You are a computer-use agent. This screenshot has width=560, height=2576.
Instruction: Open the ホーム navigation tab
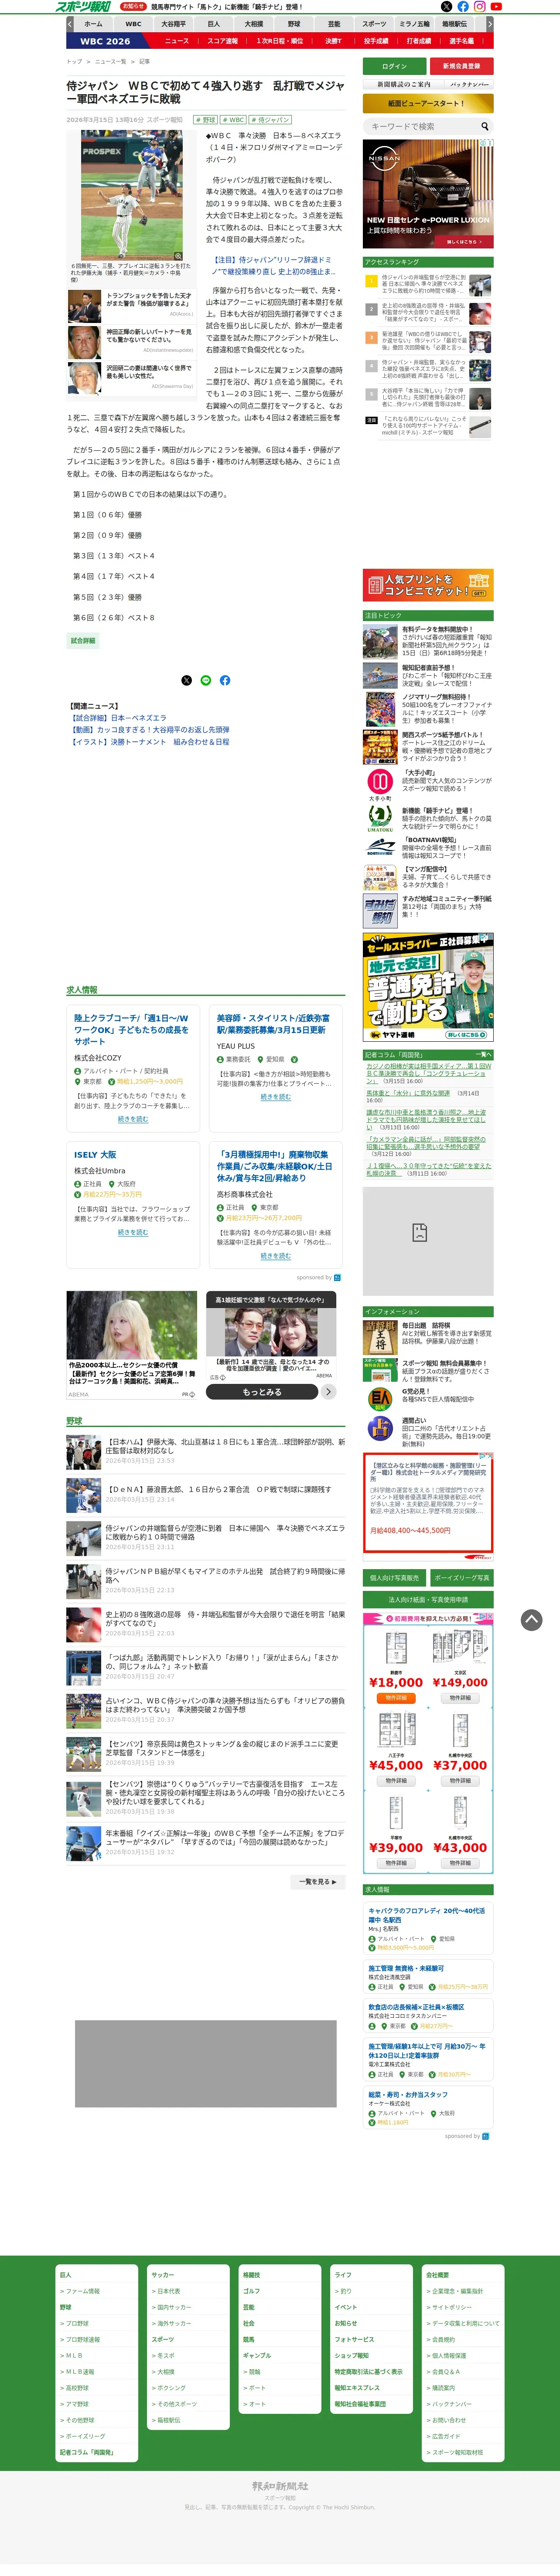pyautogui.click(x=93, y=23)
